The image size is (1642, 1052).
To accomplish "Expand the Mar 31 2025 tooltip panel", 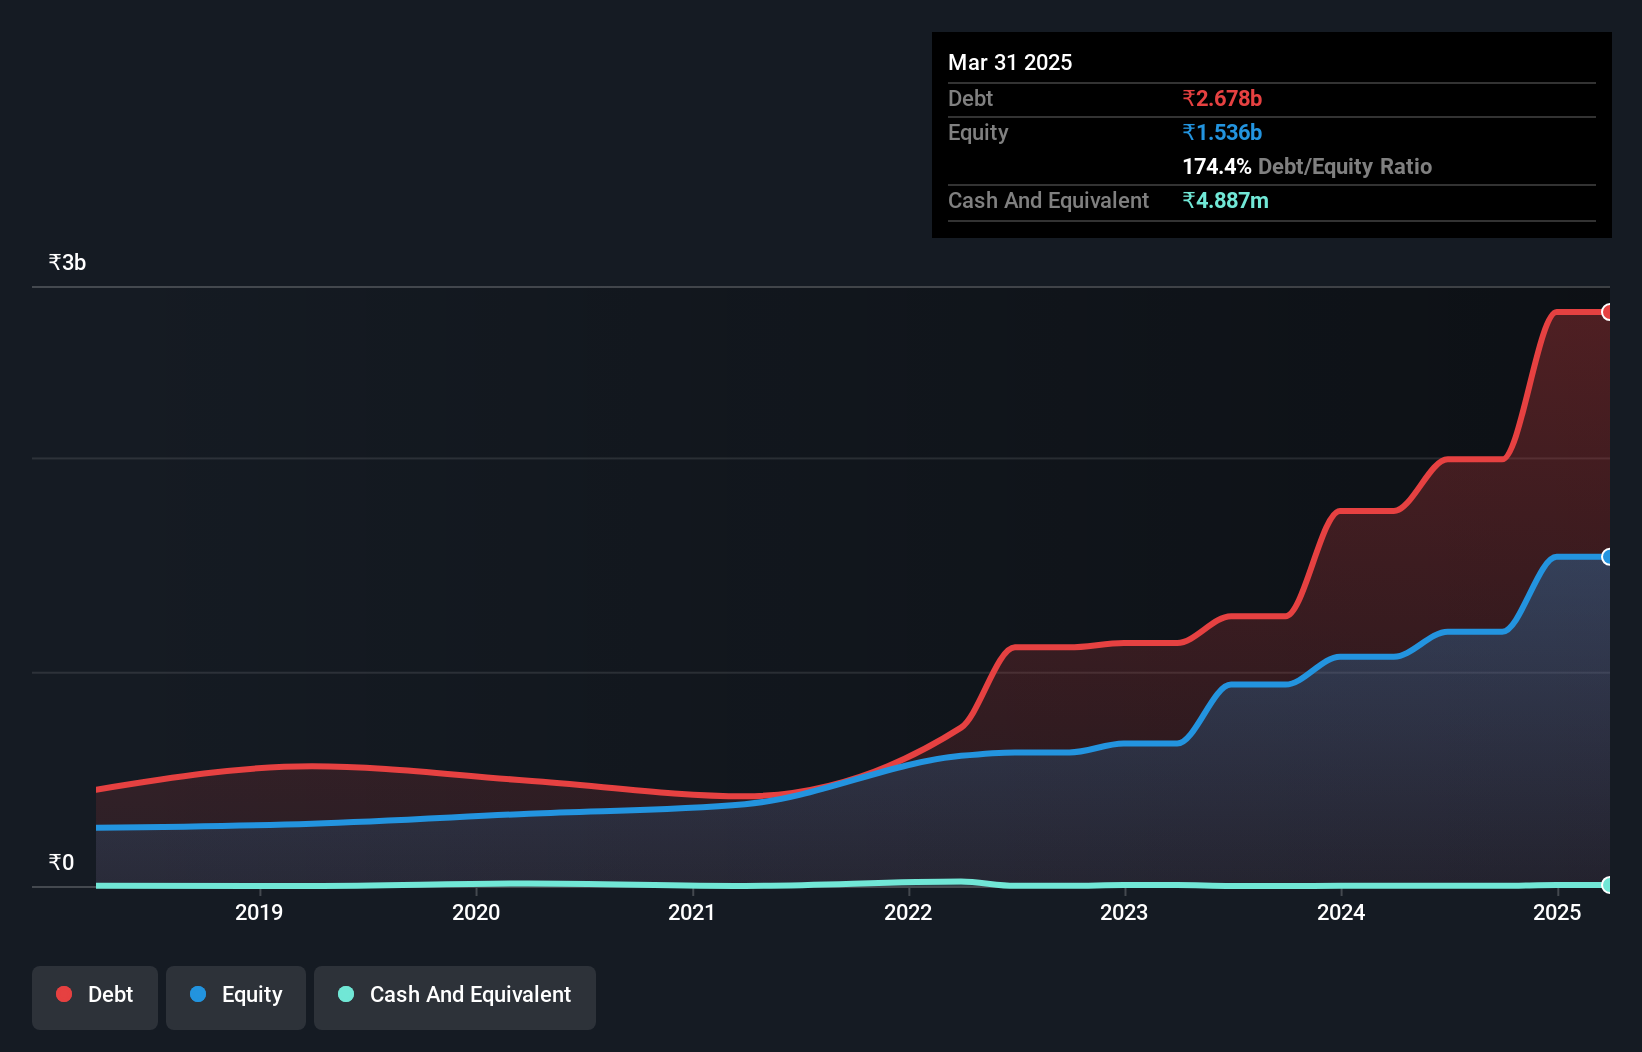I will click(x=1010, y=62).
